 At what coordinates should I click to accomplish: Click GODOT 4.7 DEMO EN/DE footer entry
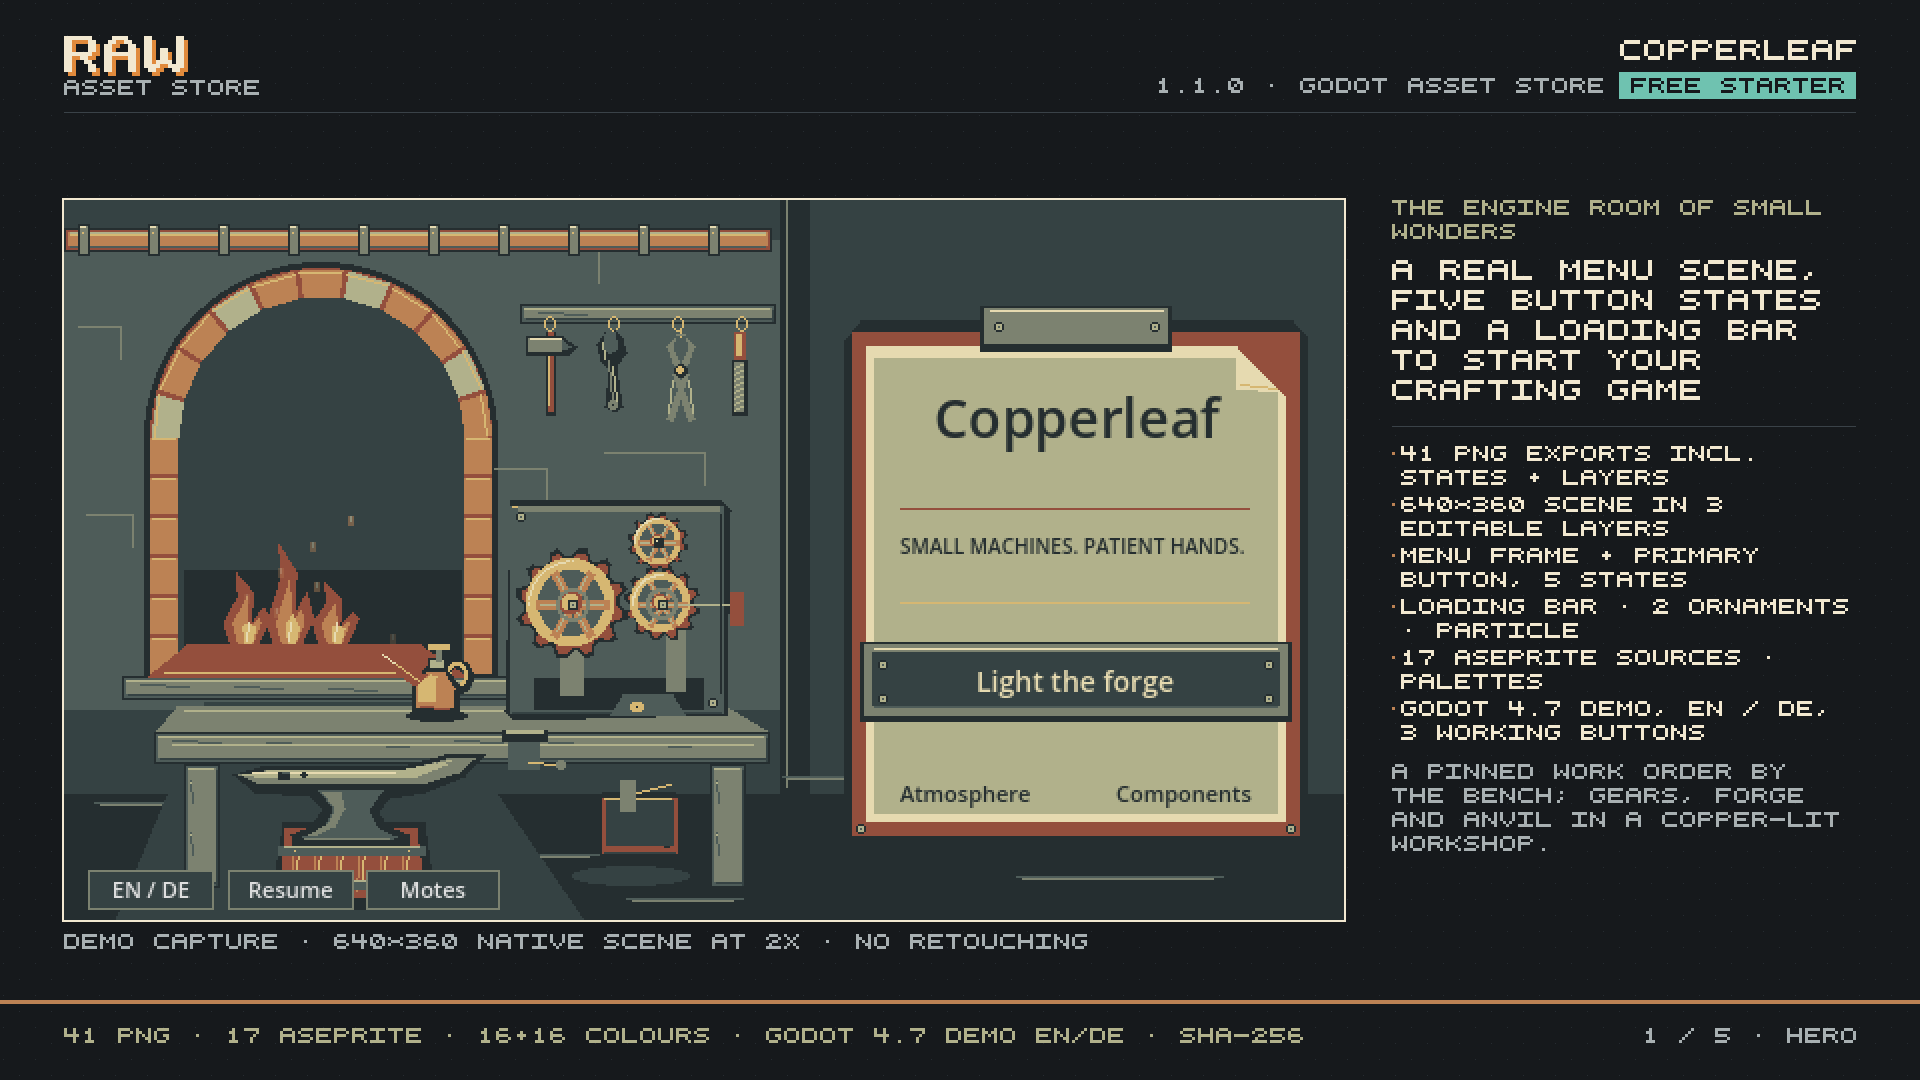click(944, 1036)
